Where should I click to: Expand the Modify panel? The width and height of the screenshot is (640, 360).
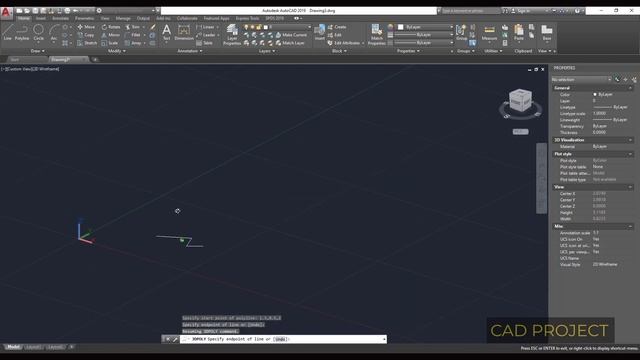117,51
